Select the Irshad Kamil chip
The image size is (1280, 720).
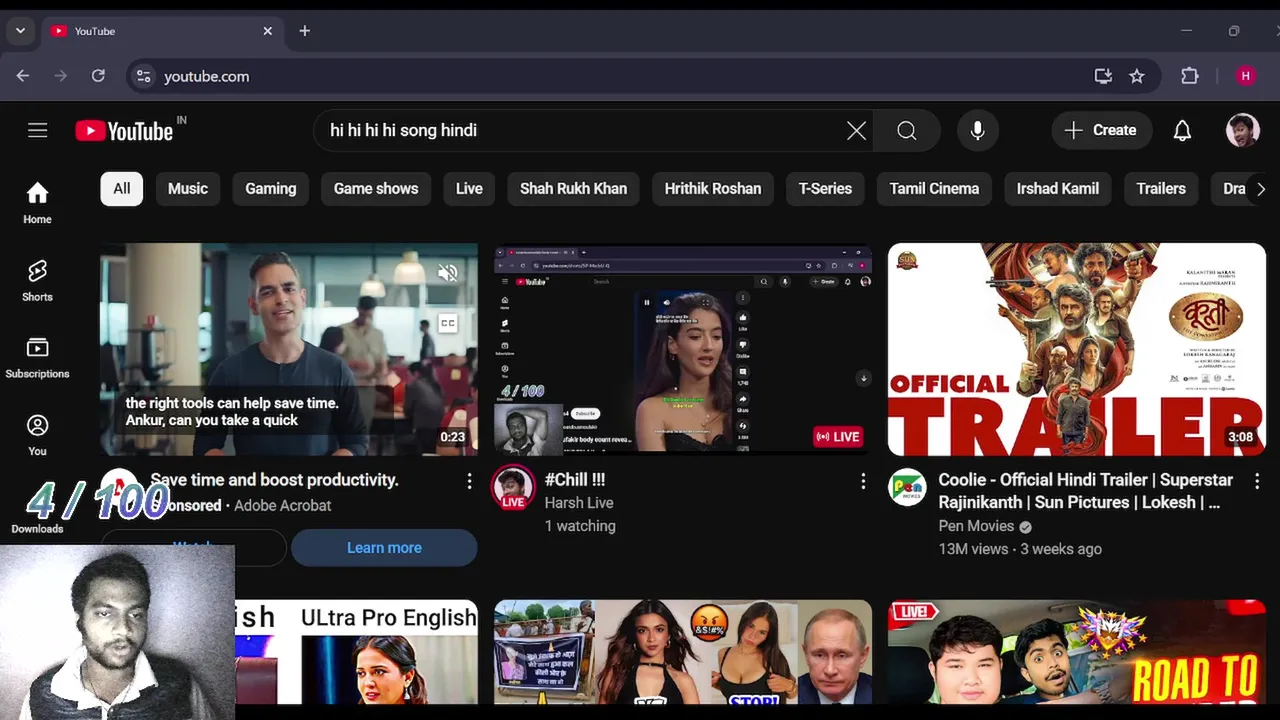(x=1058, y=188)
